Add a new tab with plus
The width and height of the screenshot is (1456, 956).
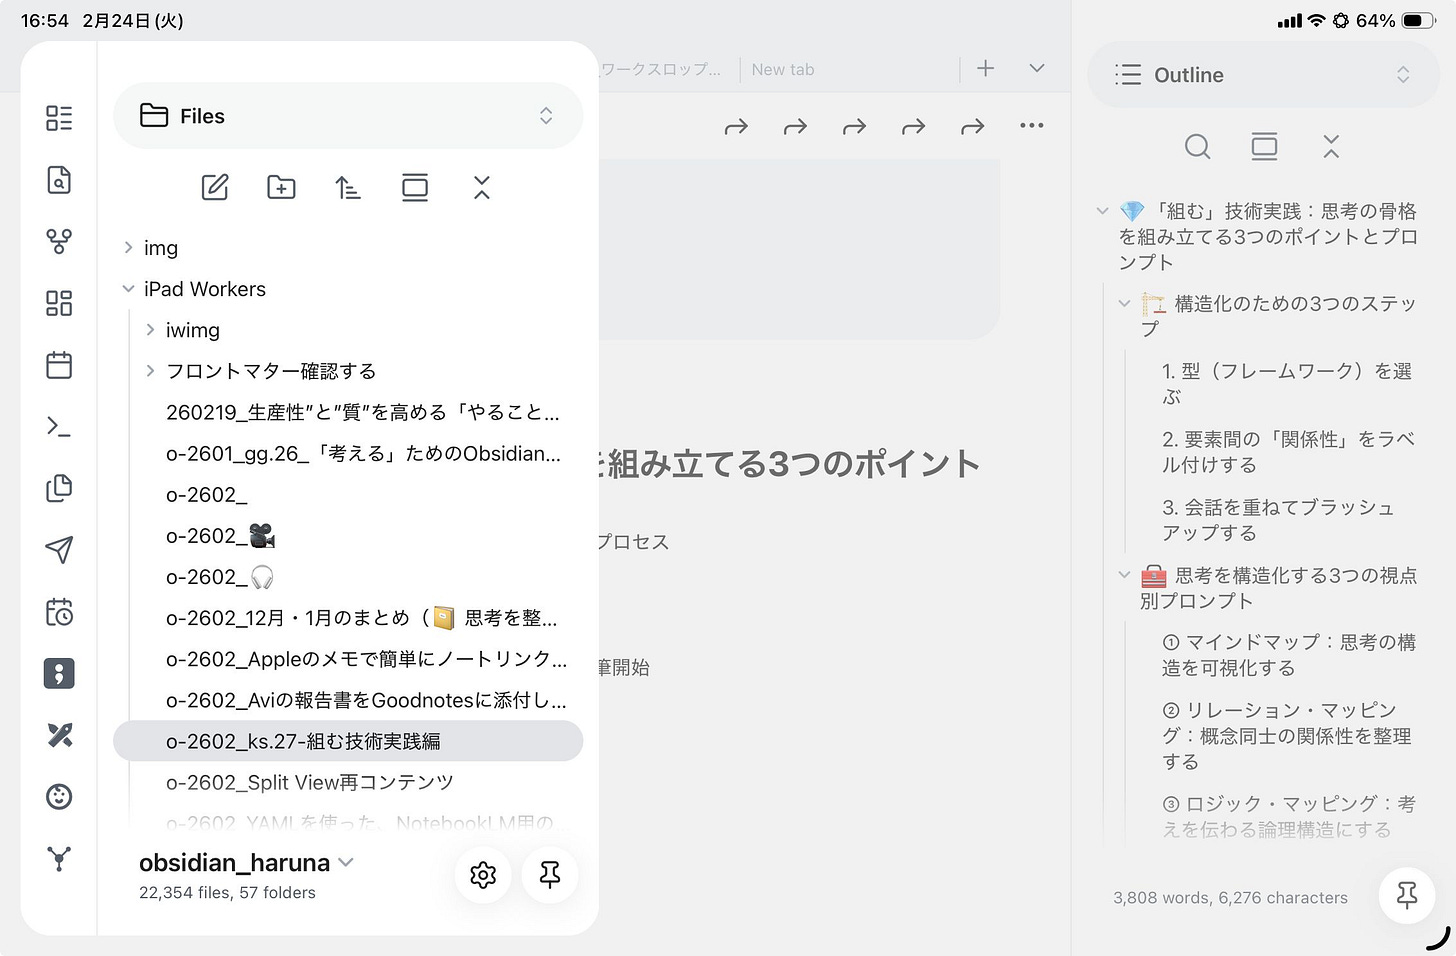[986, 68]
